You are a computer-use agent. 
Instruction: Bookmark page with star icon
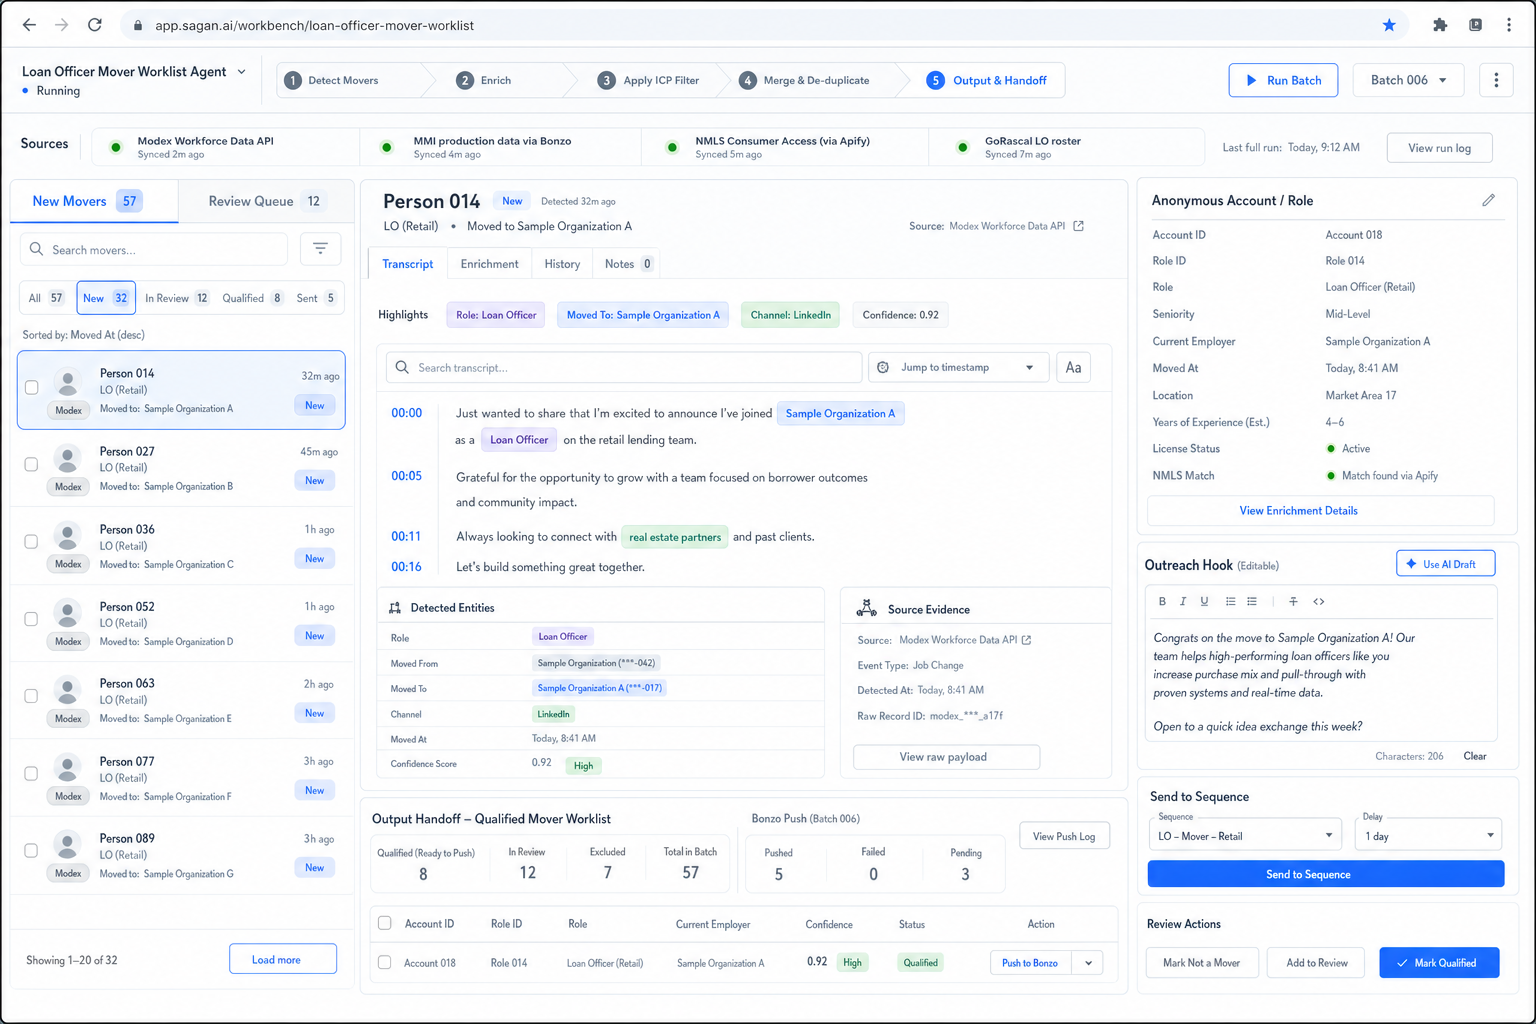1389,25
